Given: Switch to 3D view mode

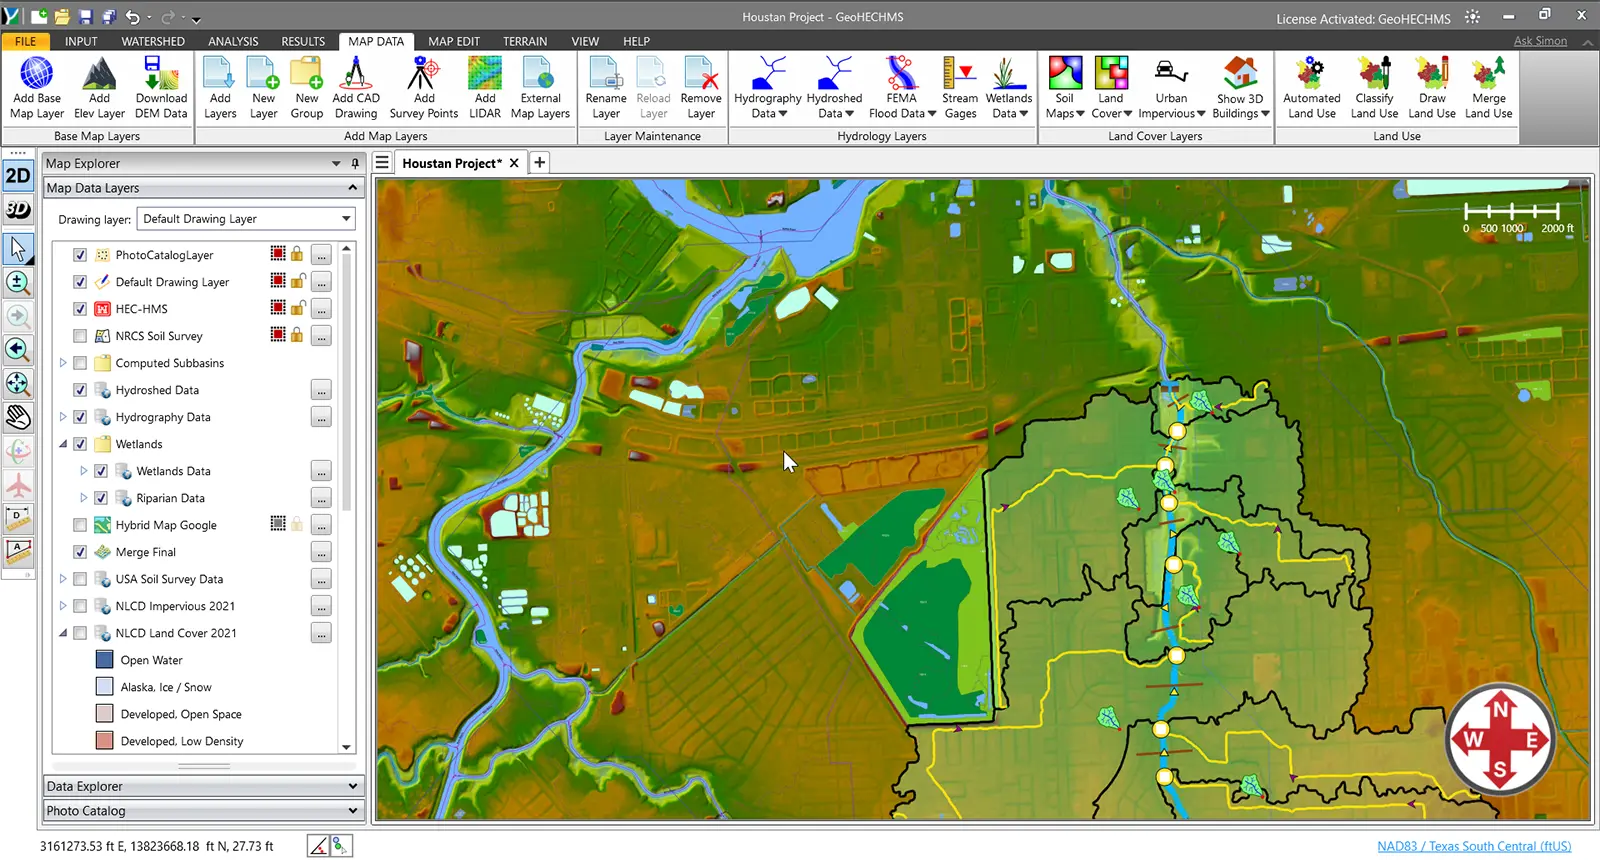Looking at the screenshot, I should pyautogui.click(x=18, y=210).
